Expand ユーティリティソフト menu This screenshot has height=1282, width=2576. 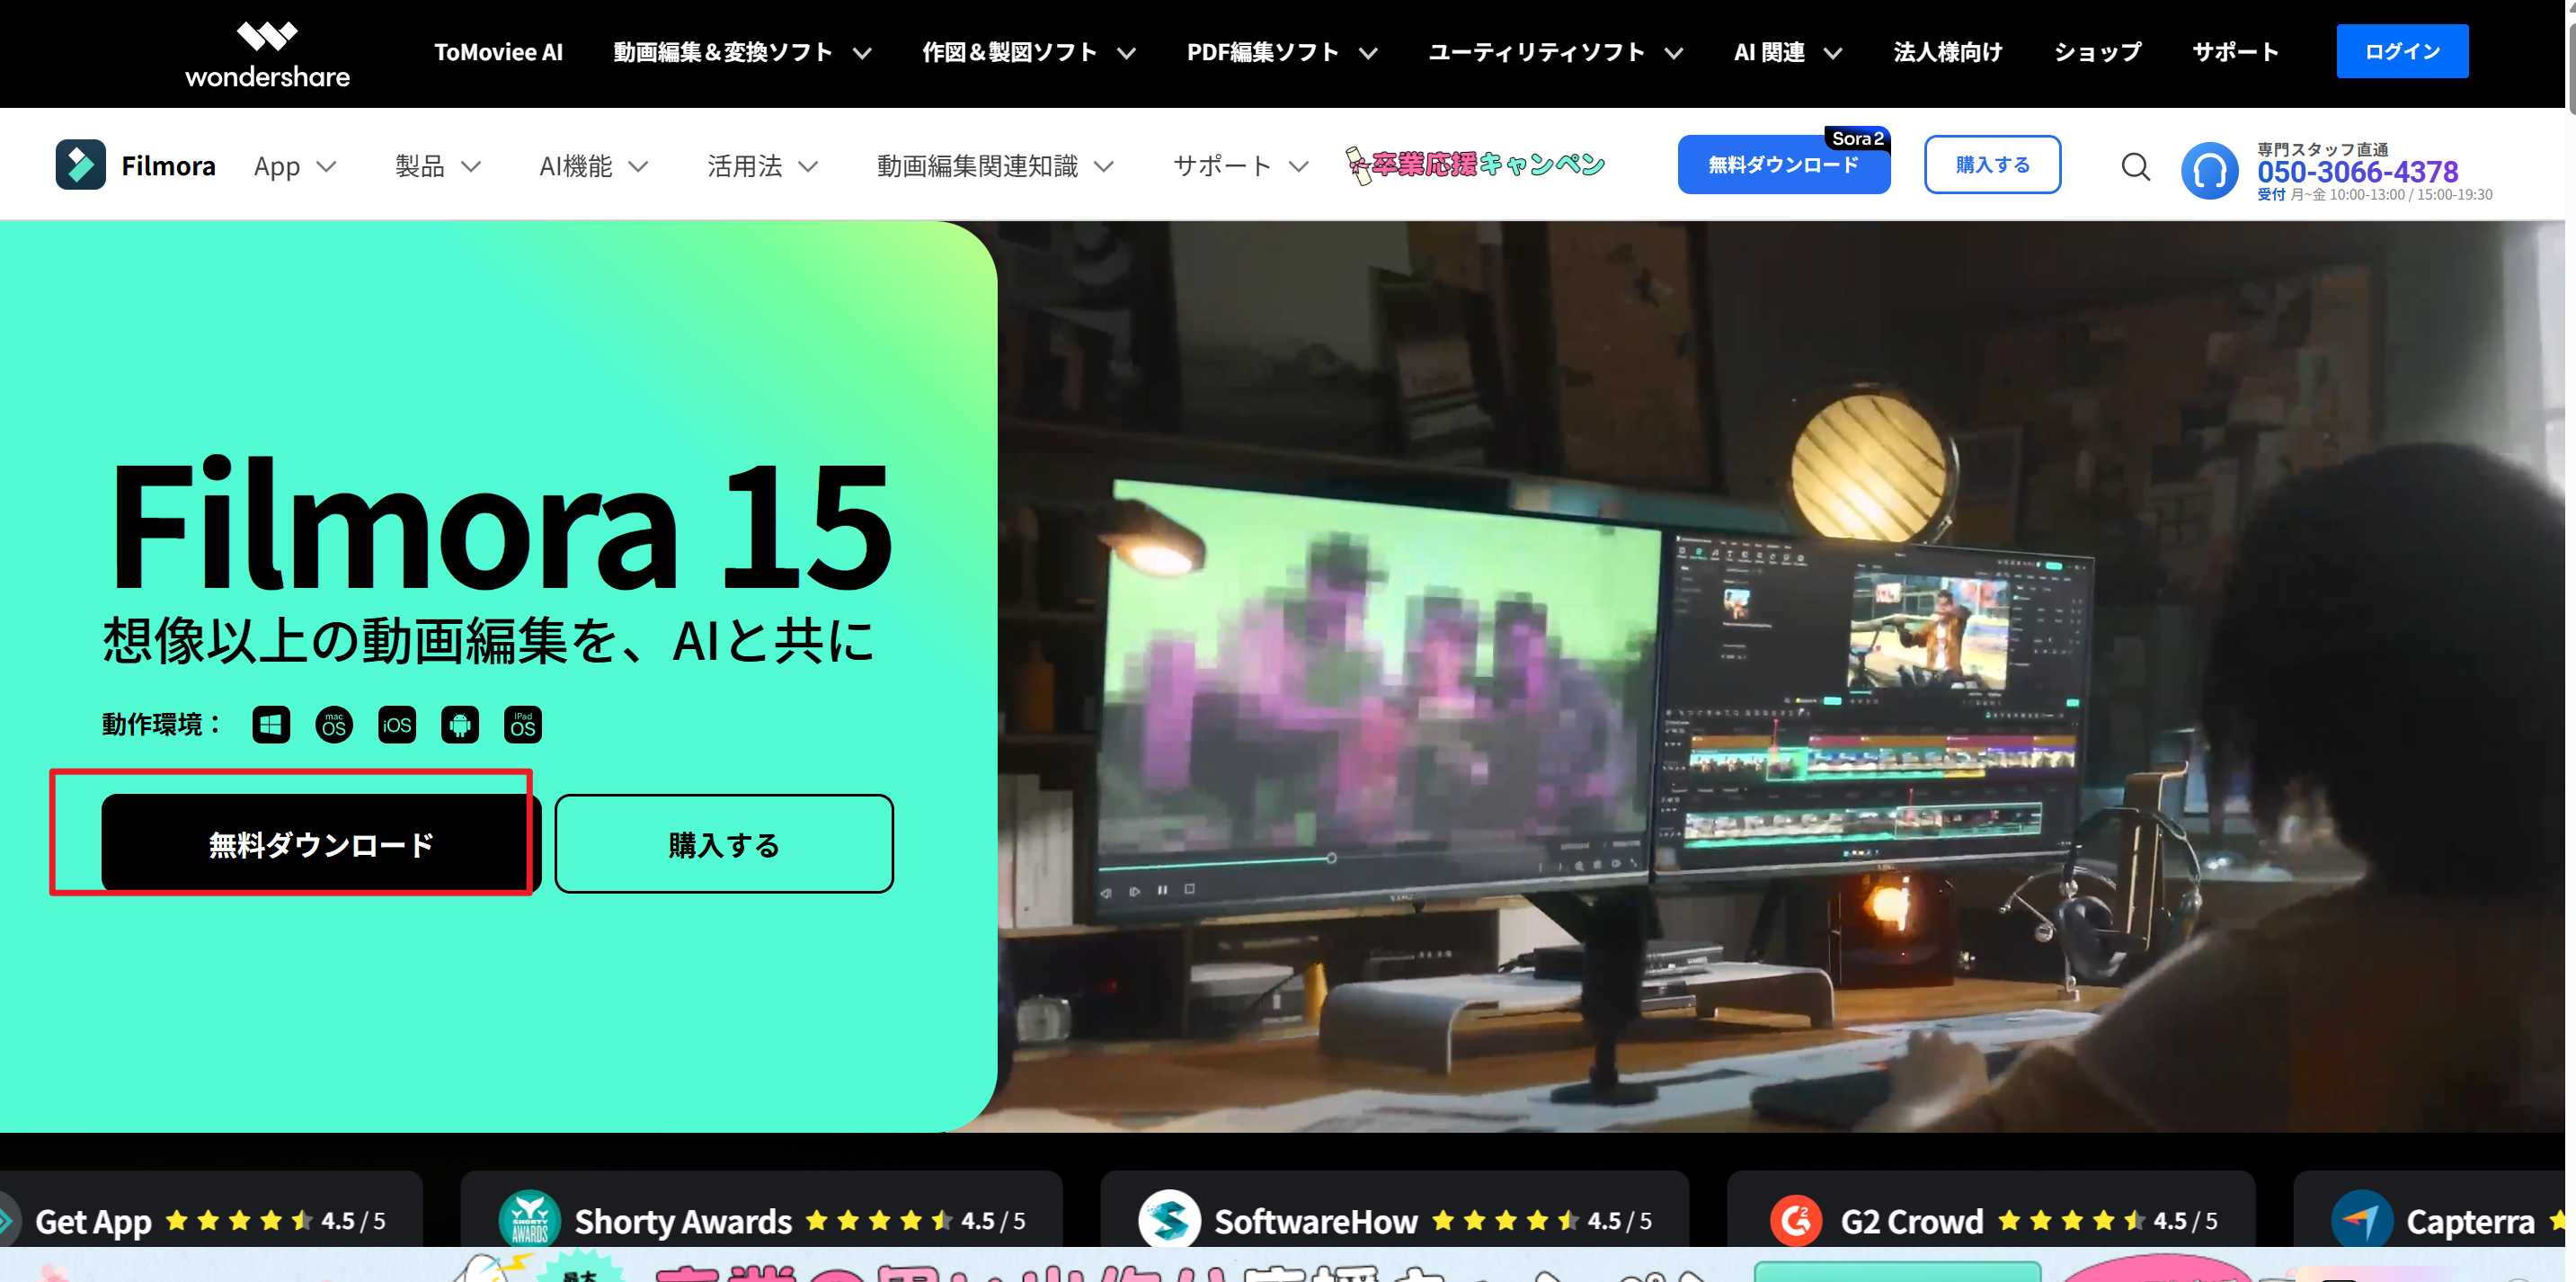[1555, 52]
